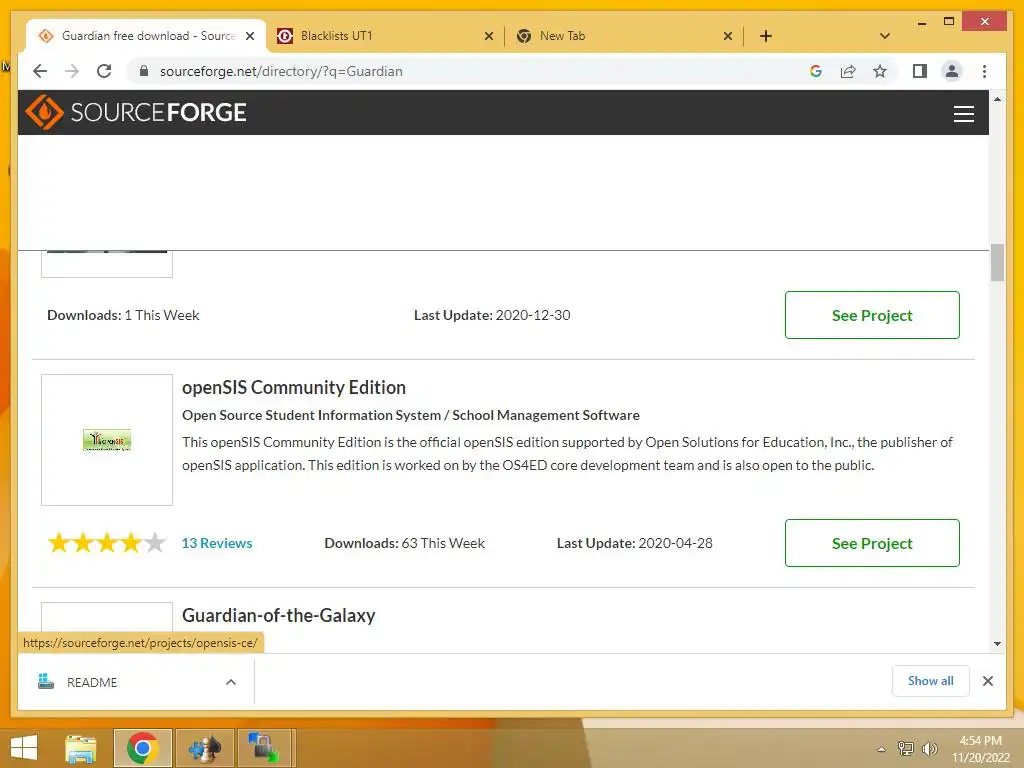Close the Guardian free download tab
The width and height of the screenshot is (1024, 768).
click(x=249, y=36)
